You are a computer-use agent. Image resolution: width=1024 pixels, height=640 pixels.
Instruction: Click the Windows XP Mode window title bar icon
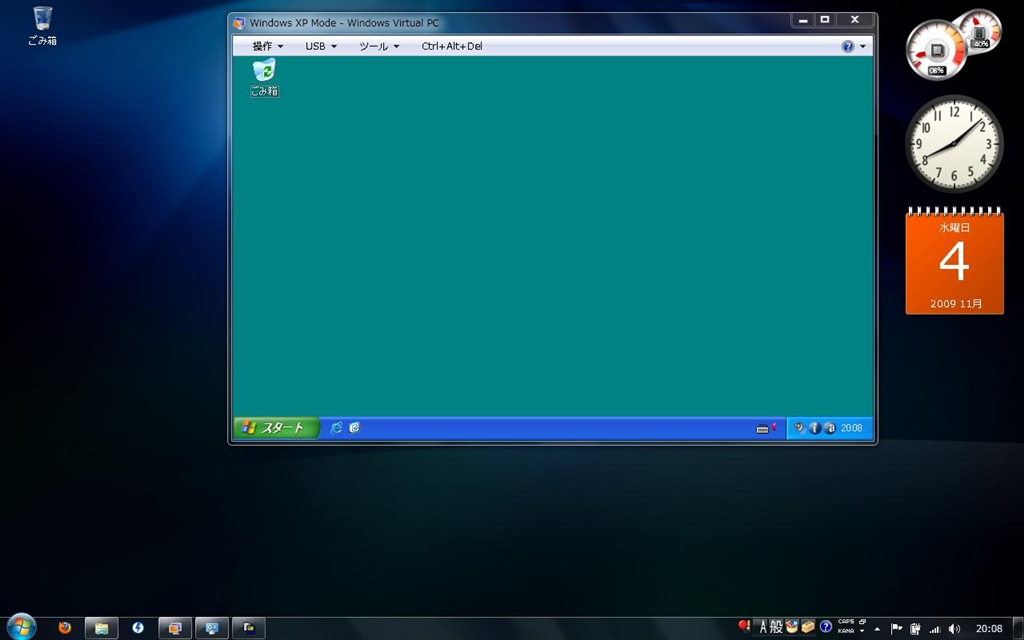coord(239,23)
